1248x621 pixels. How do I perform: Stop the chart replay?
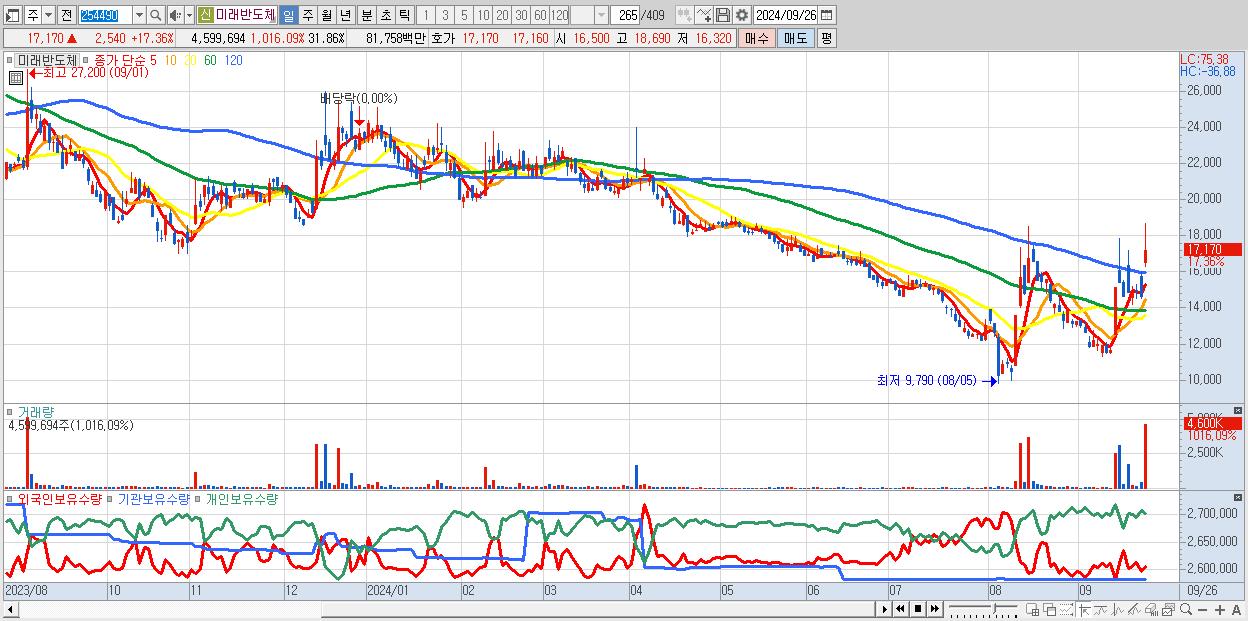[x=918, y=609]
